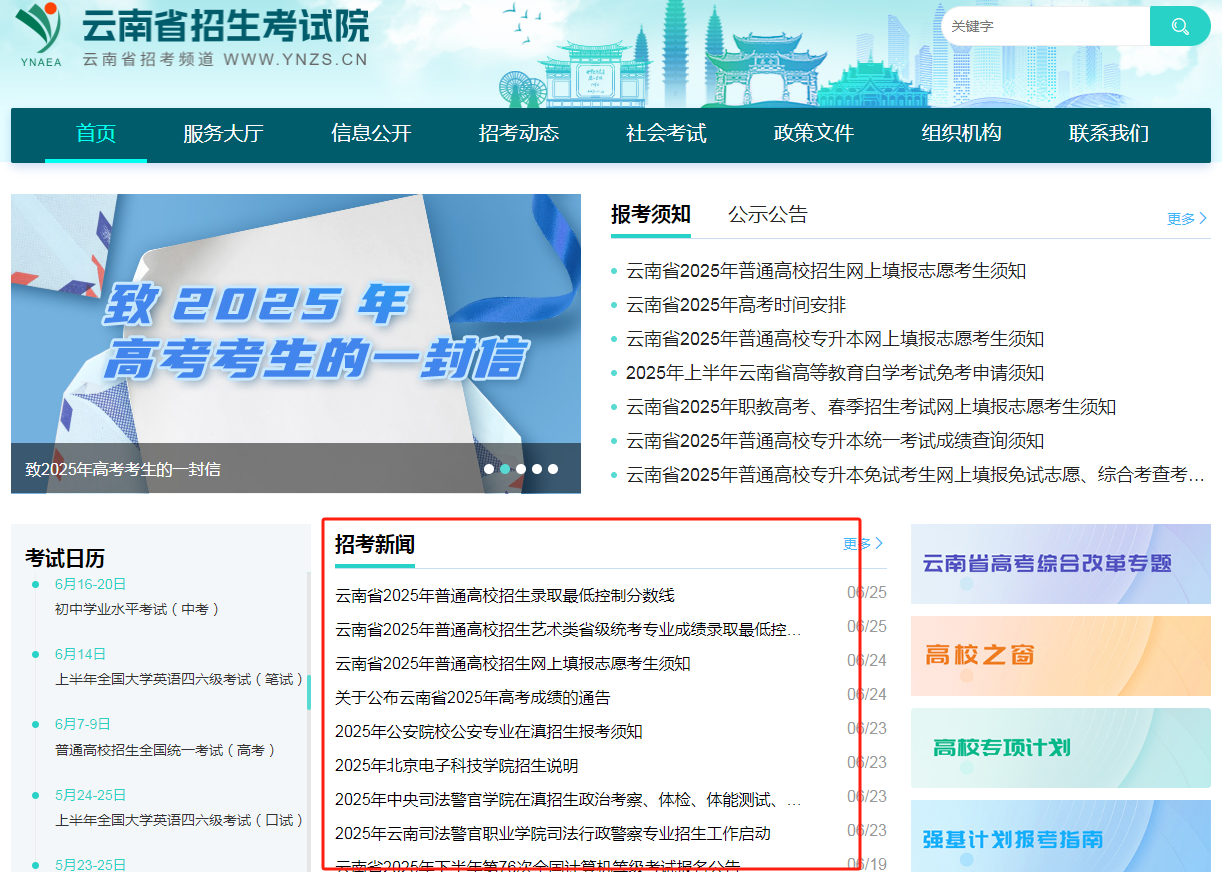1222x872 pixels.
Task: Click the search magnifier button
Action: [1180, 26]
